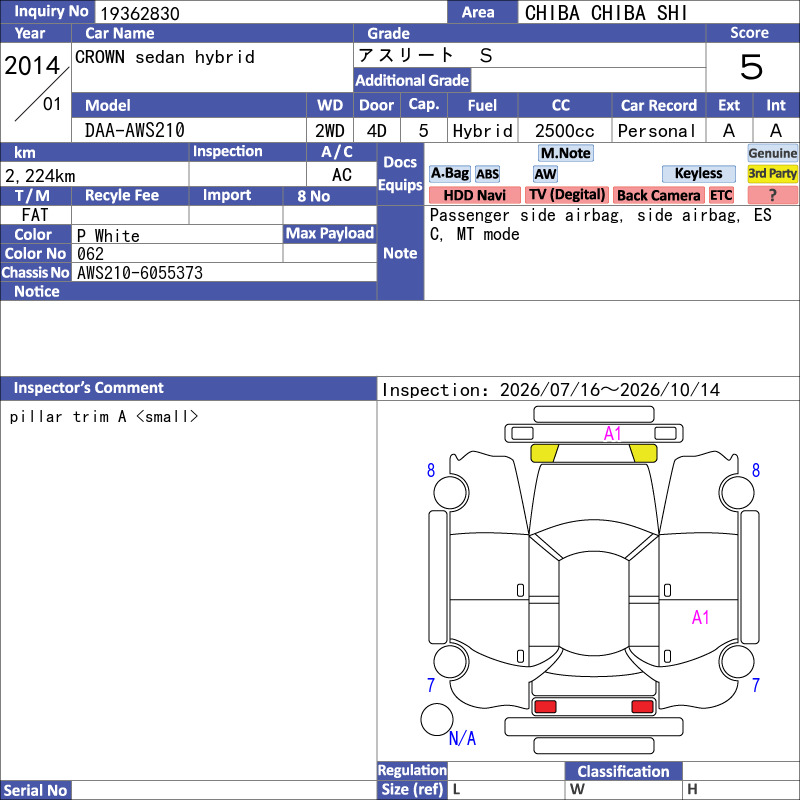Select the AW equipment badge
The width and height of the screenshot is (800, 800).
(x=545, y=174)
